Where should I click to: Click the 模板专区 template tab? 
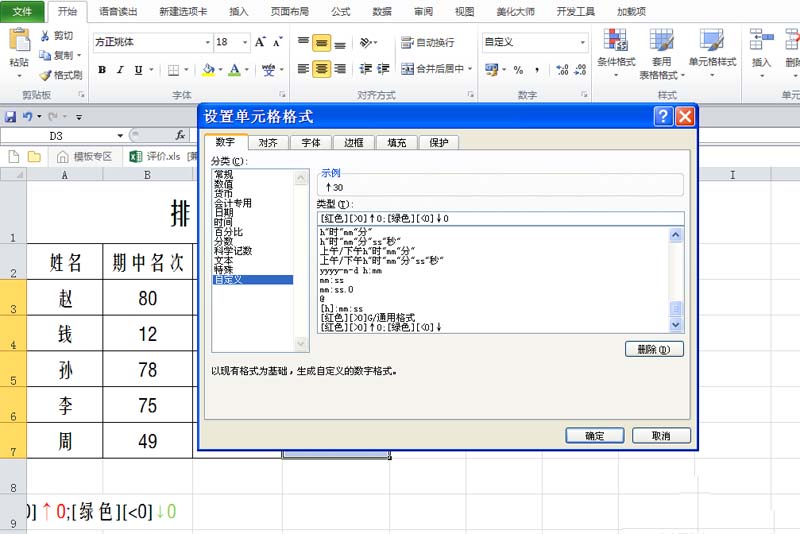pyautogui.click(x=85, y=157)
